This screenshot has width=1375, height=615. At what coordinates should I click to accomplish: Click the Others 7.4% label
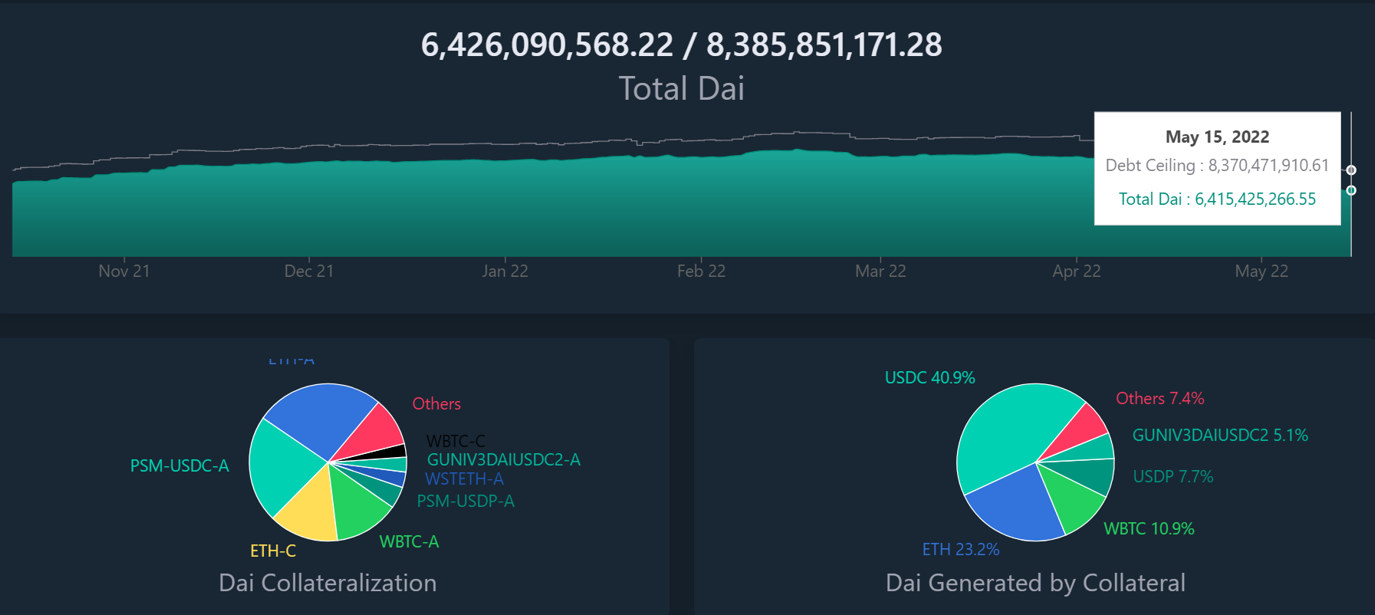pos(1160,398)
